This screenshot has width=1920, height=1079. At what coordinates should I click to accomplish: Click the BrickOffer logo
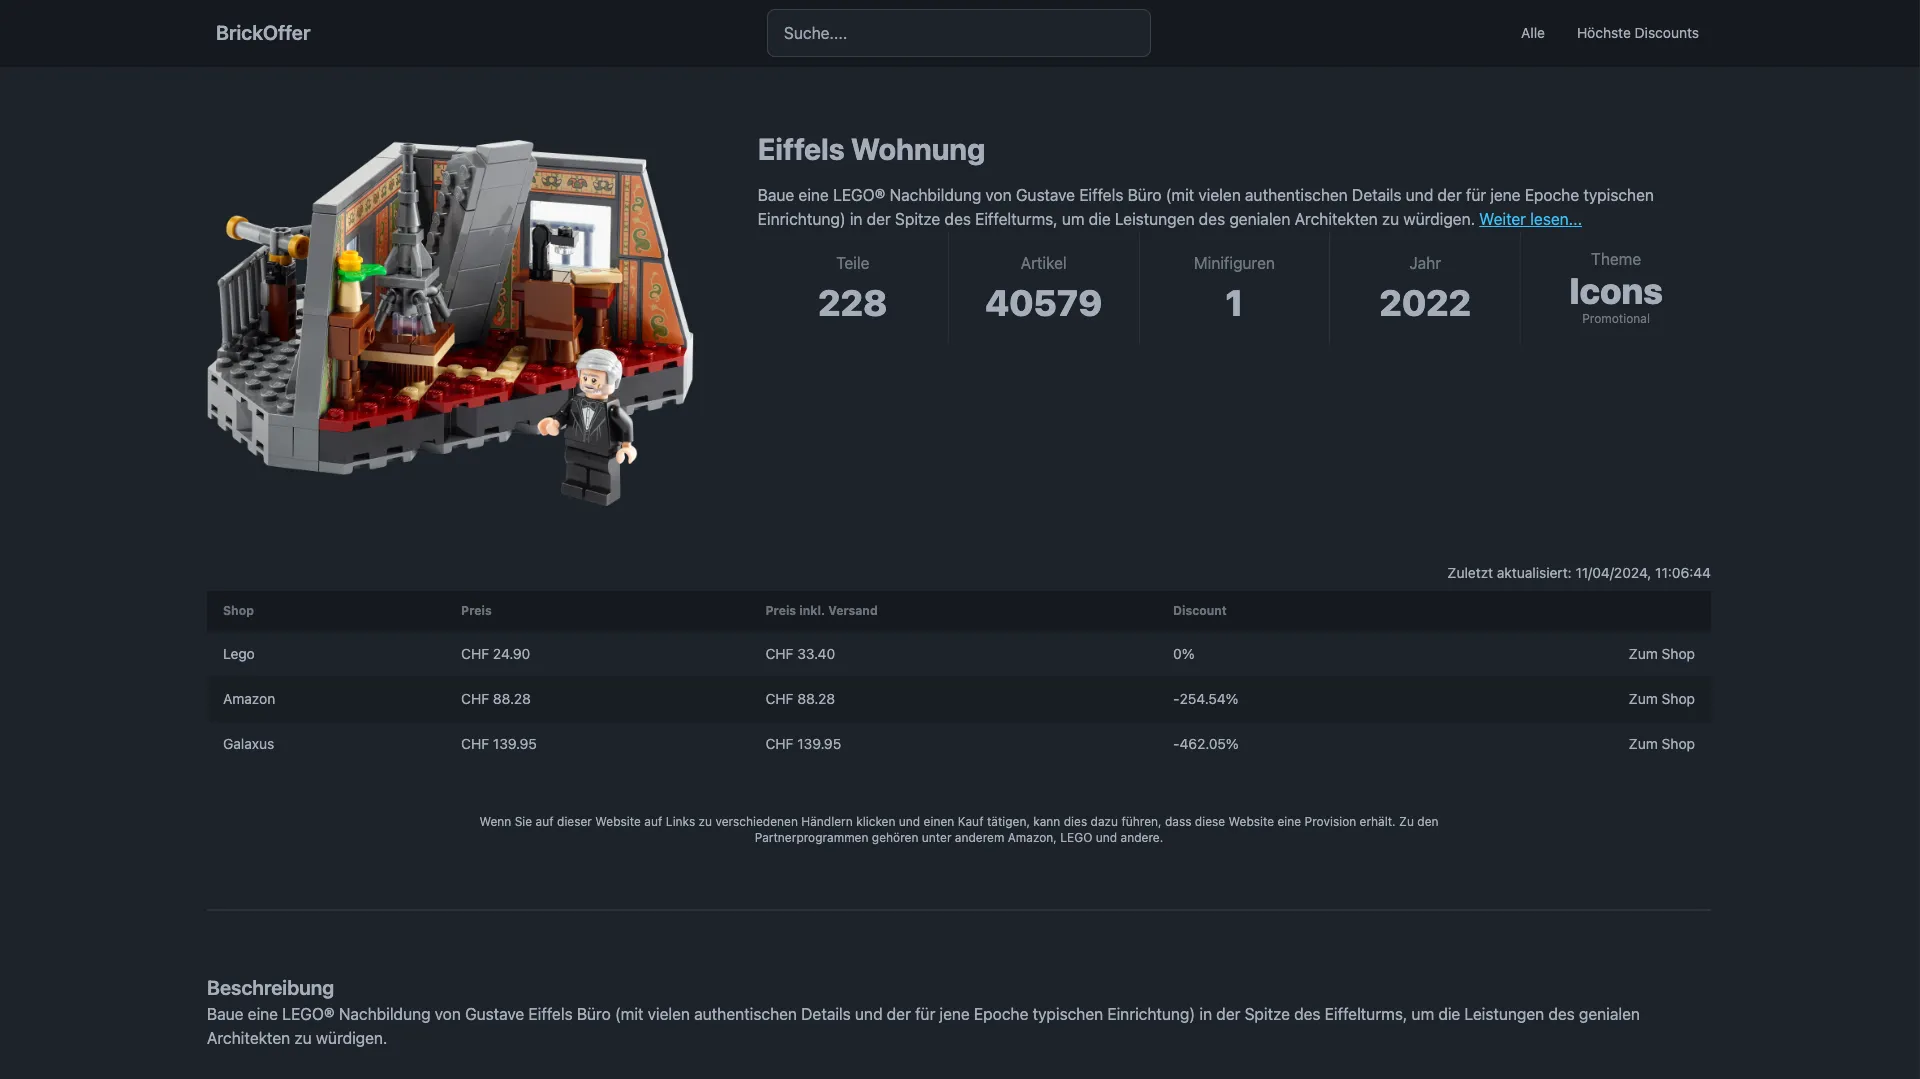click(262, 33)
